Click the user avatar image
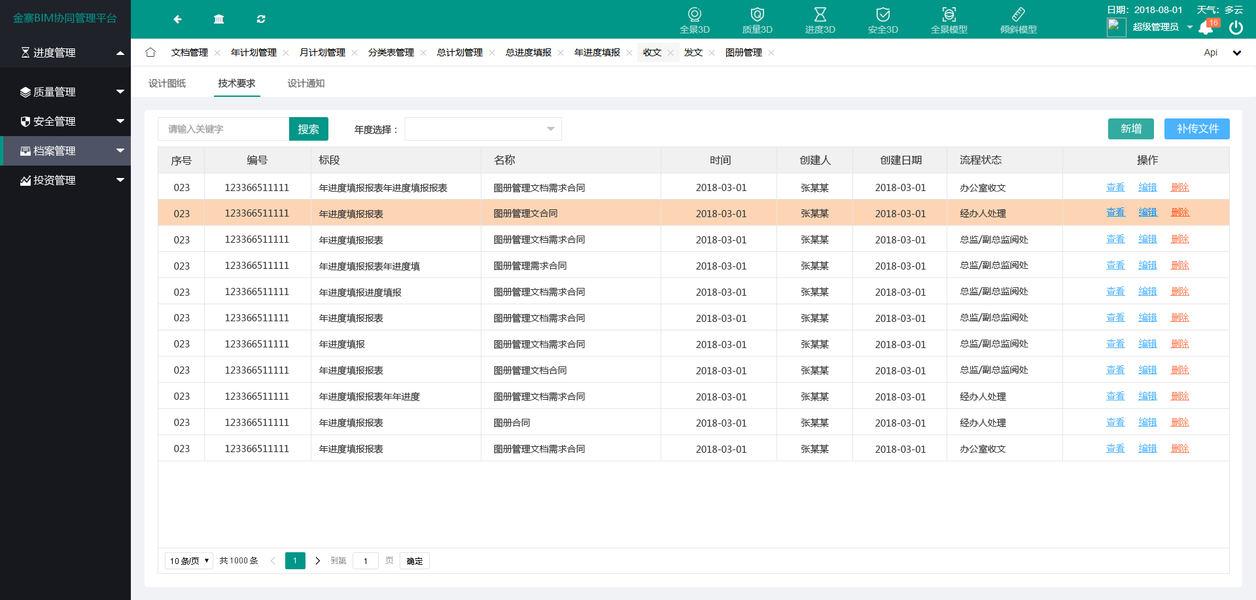 pos(1116,28)
